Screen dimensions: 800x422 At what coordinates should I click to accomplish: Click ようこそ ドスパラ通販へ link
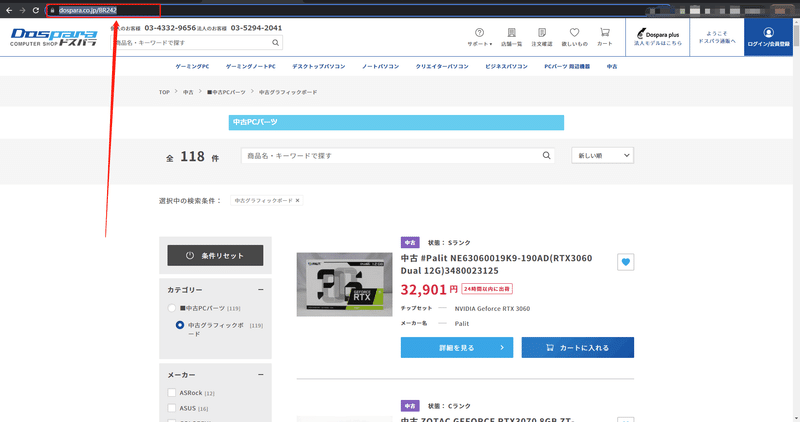tap(717, 37)
